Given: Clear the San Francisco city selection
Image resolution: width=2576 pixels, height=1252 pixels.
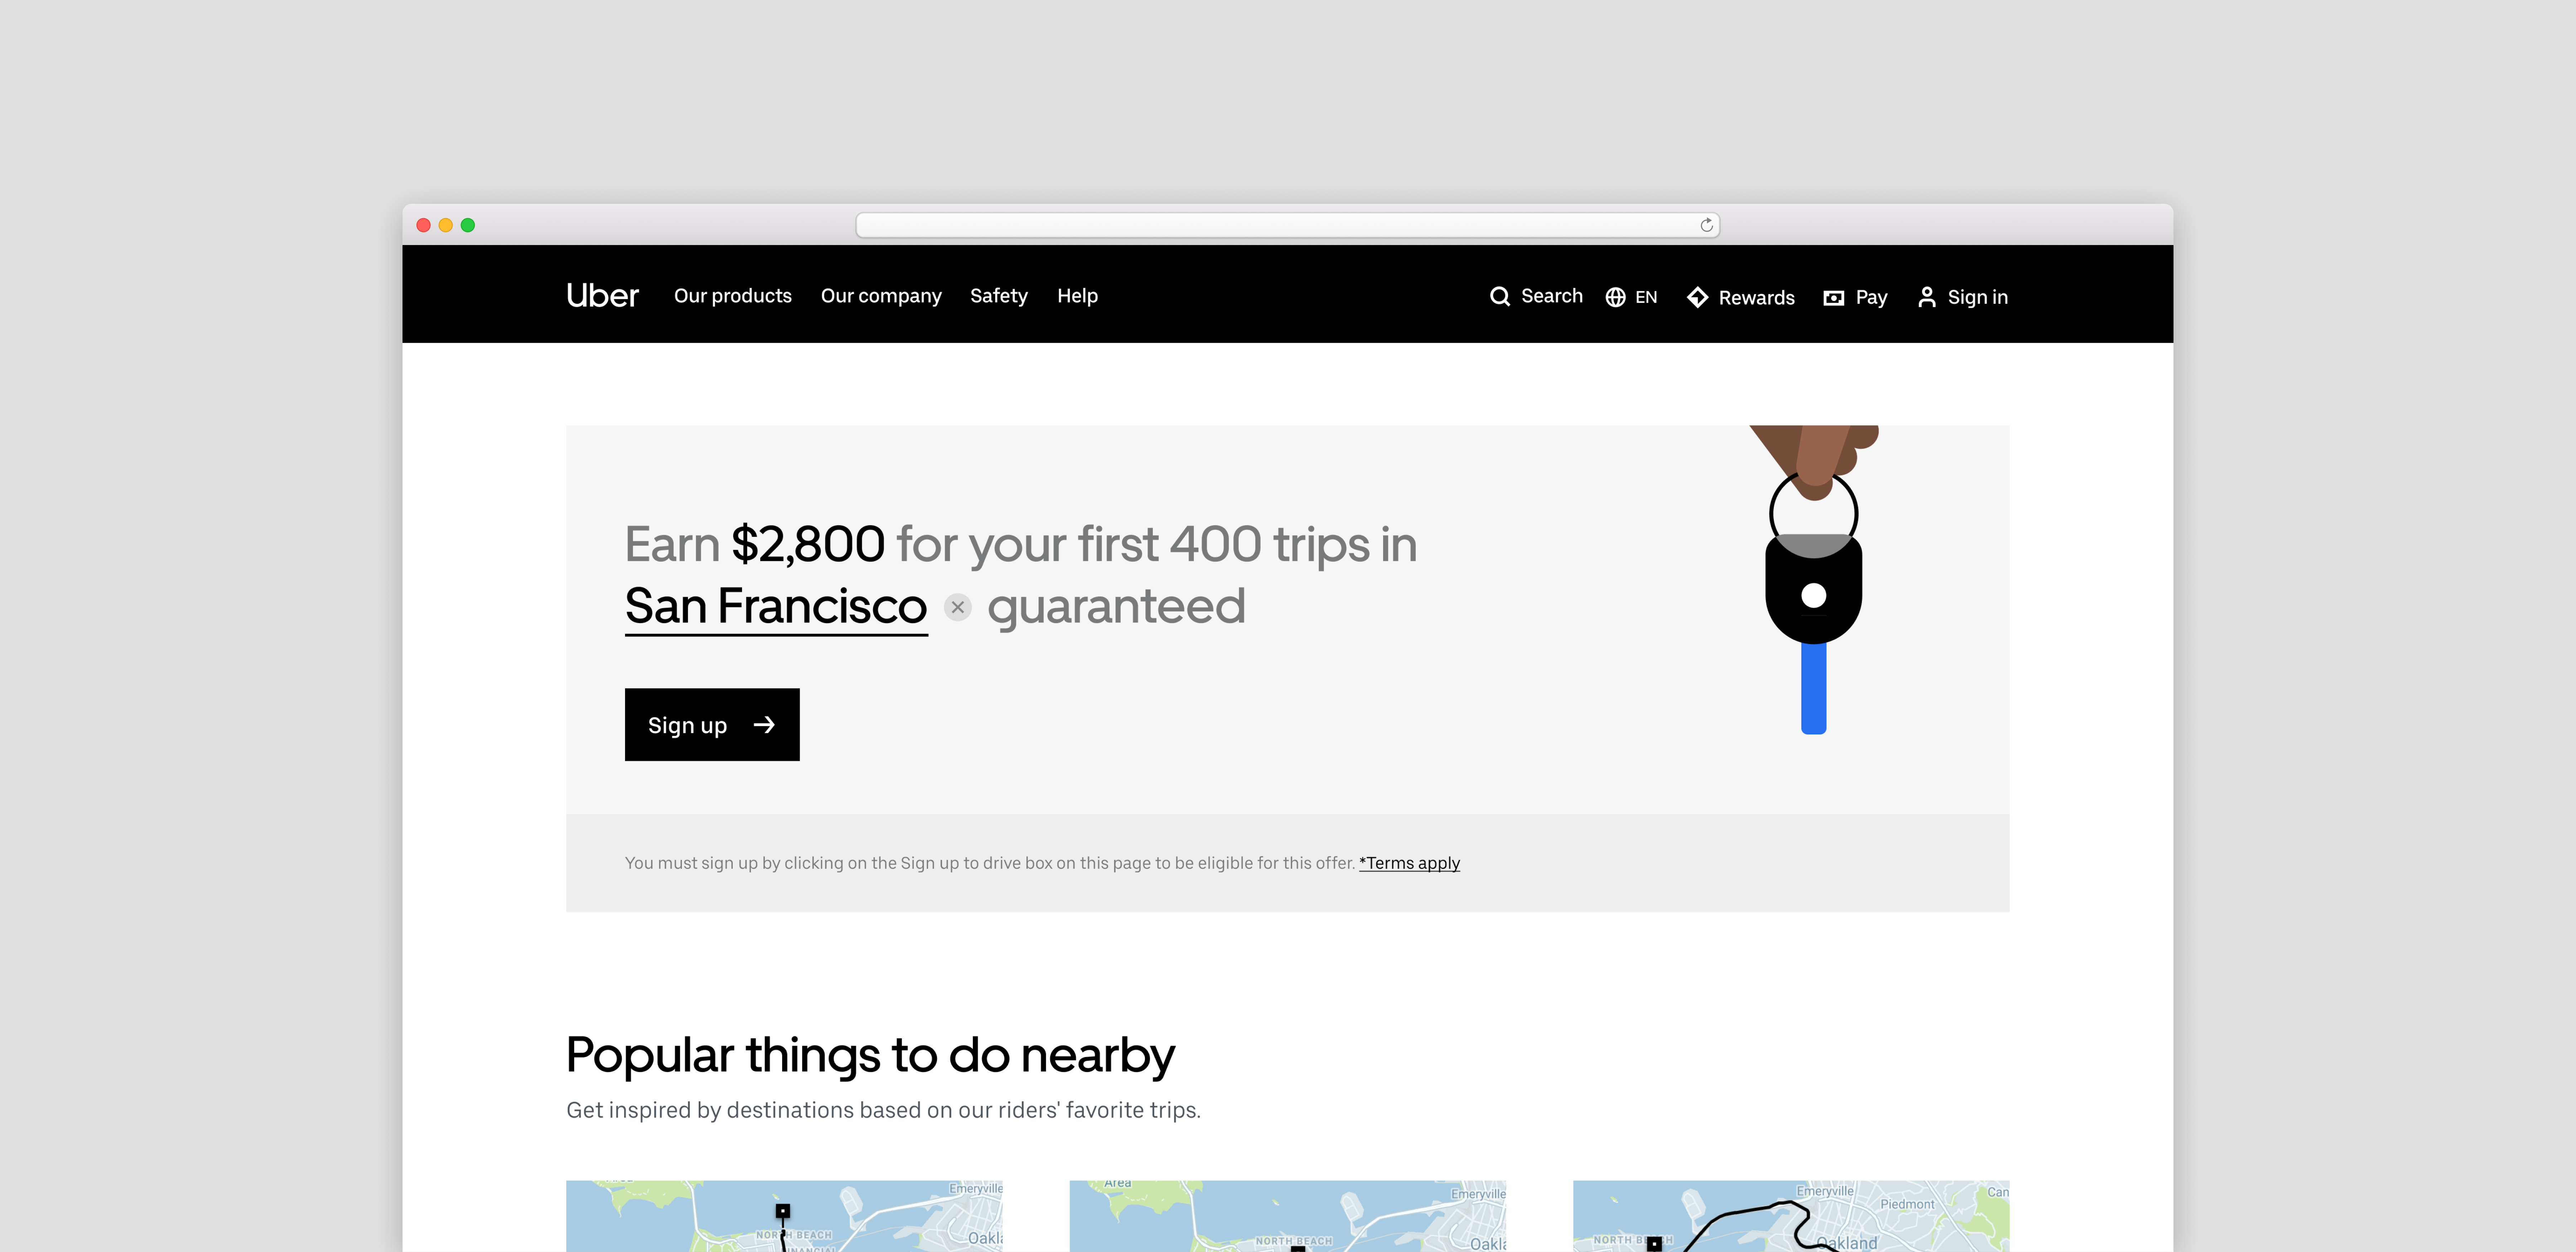Looking at the screenshot, I should [957, 607].
